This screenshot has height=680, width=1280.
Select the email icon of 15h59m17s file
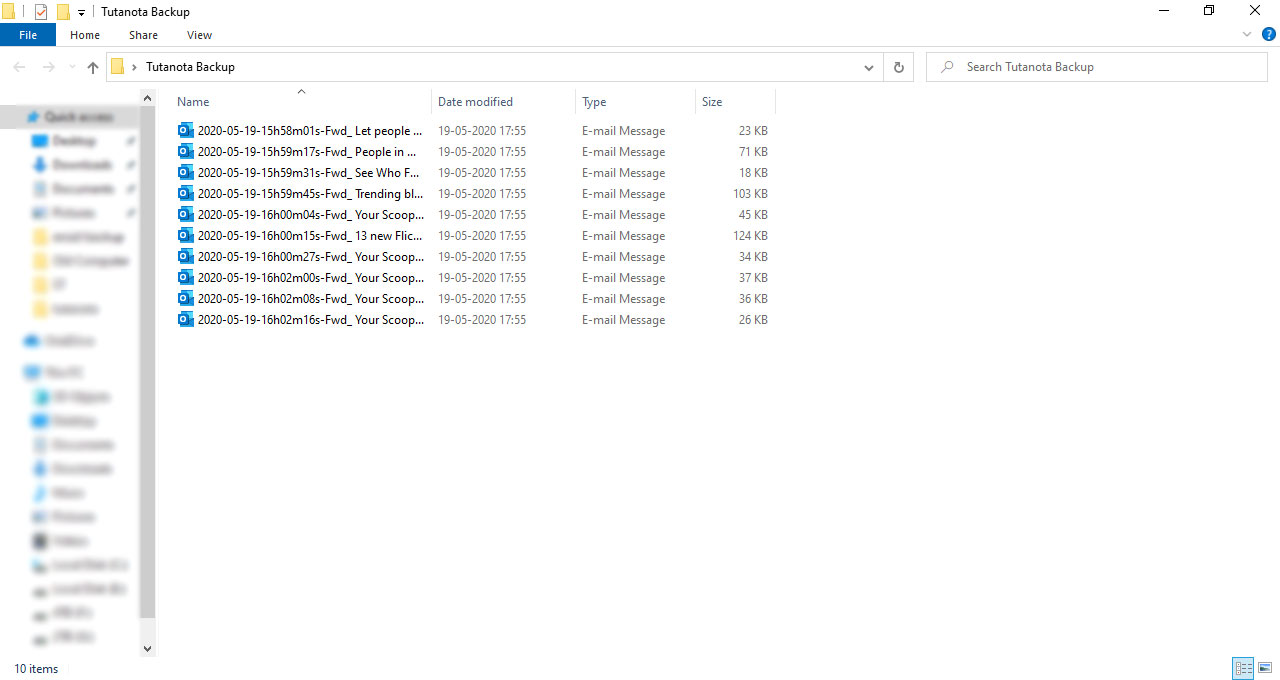point(185,152)
